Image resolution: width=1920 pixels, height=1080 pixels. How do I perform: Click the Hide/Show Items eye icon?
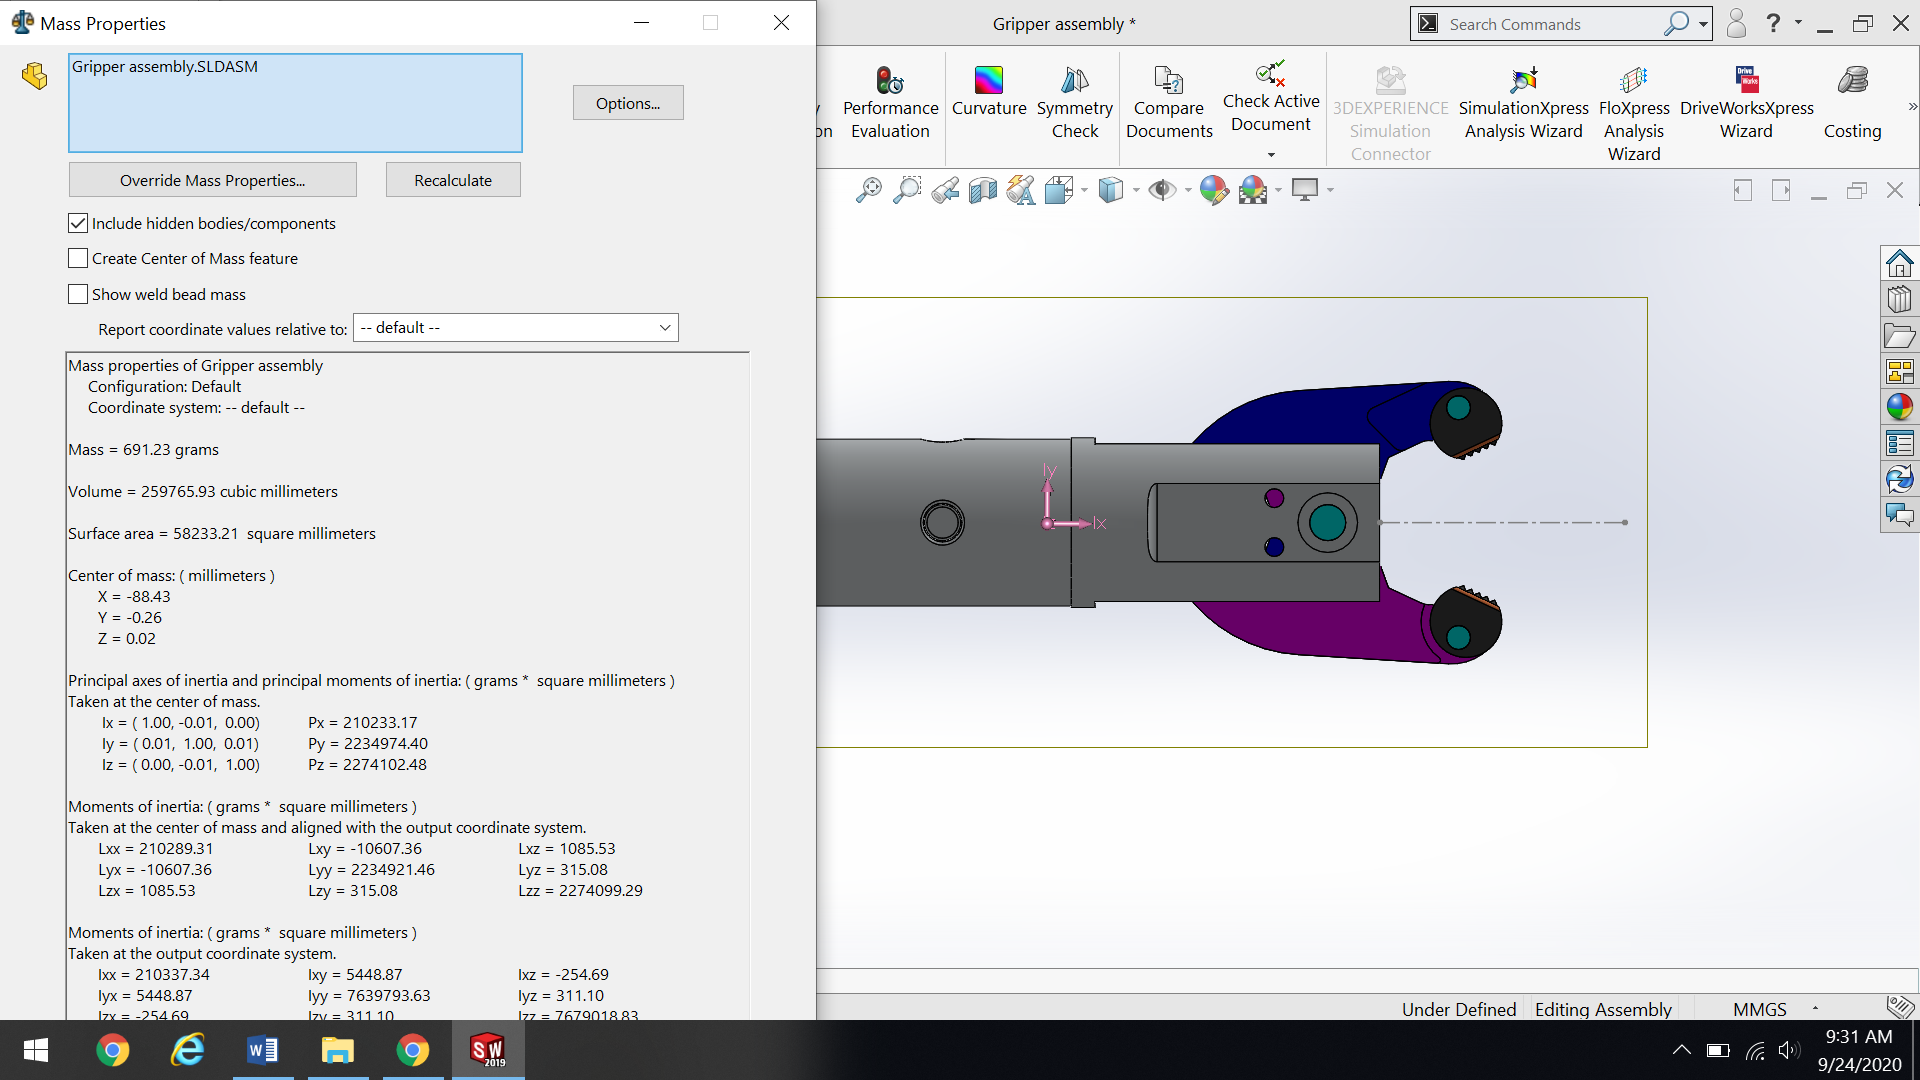1161,190
